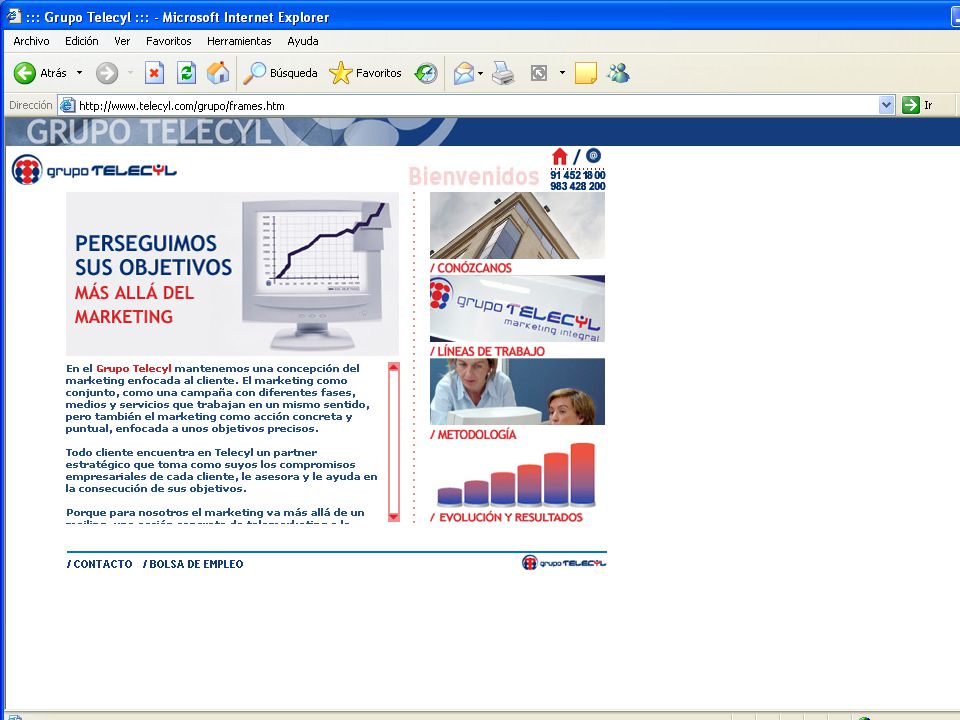960x720 pixels.
Task: Go to browser Home page icon
Action: (218, 73)
